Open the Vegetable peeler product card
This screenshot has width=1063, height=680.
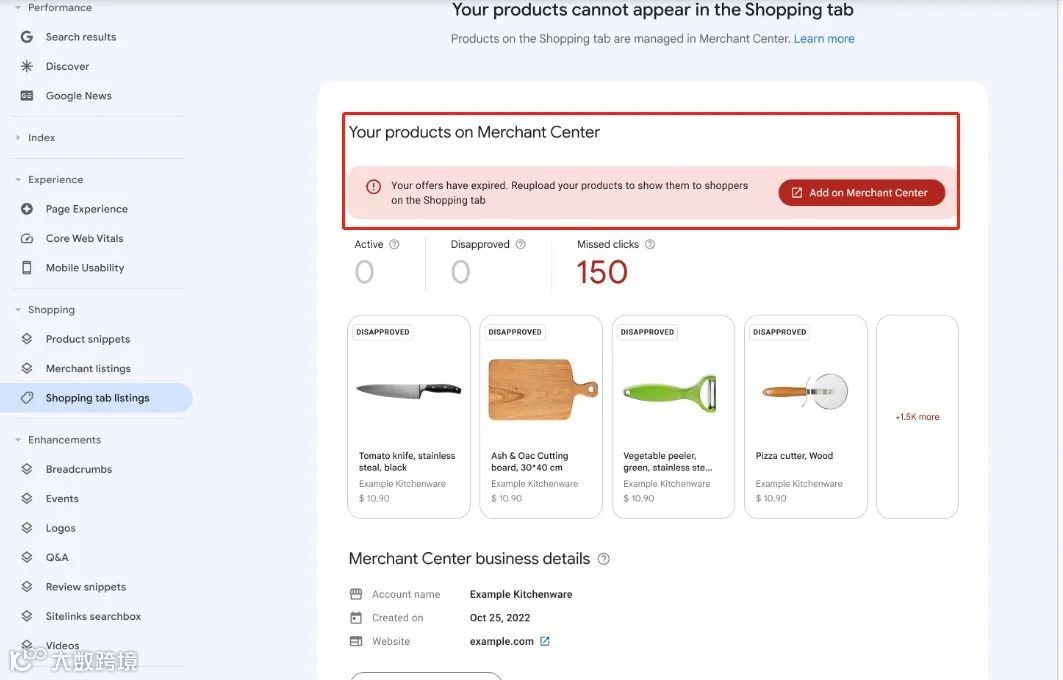point(673,417)
